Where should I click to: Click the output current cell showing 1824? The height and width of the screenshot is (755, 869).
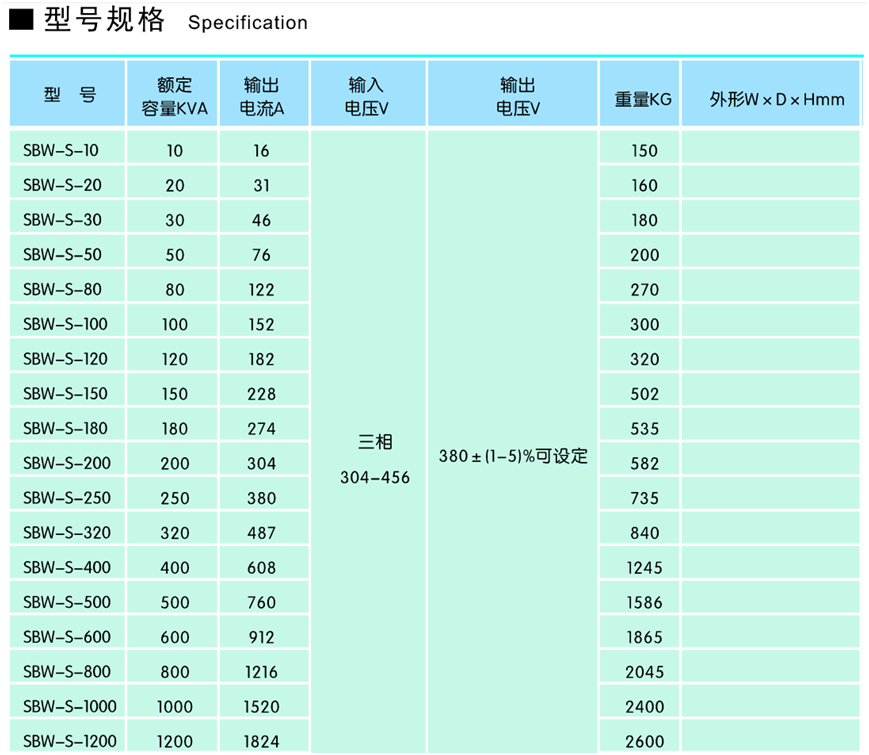(263, 740)
